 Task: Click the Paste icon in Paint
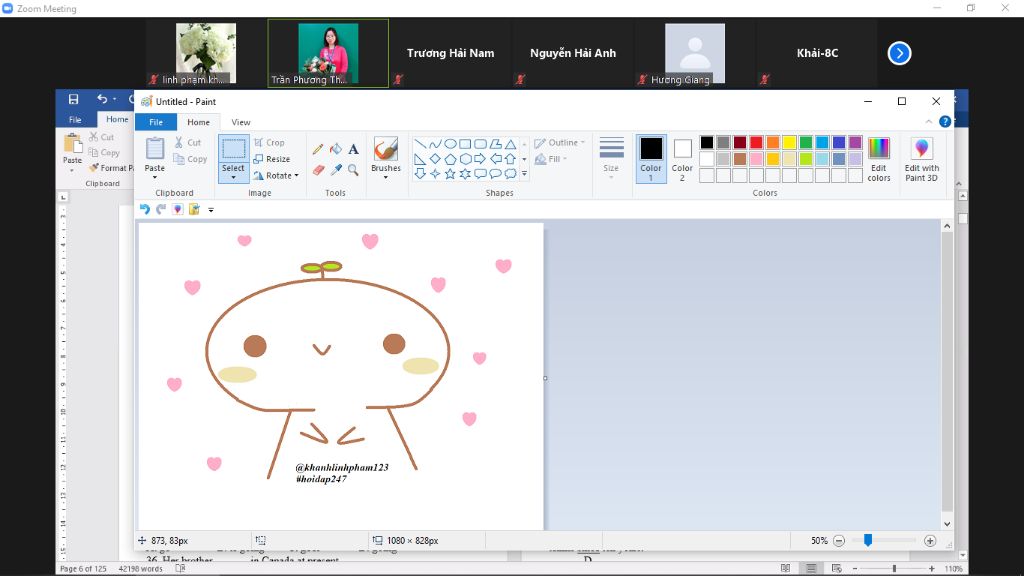(155, 150)
